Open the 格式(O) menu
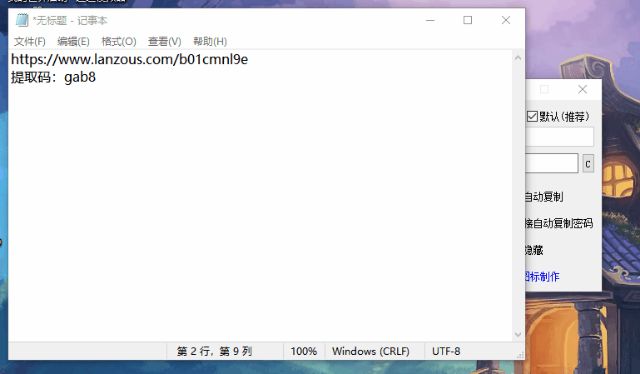Screen dimensions: 640x374 pos(118,41)
